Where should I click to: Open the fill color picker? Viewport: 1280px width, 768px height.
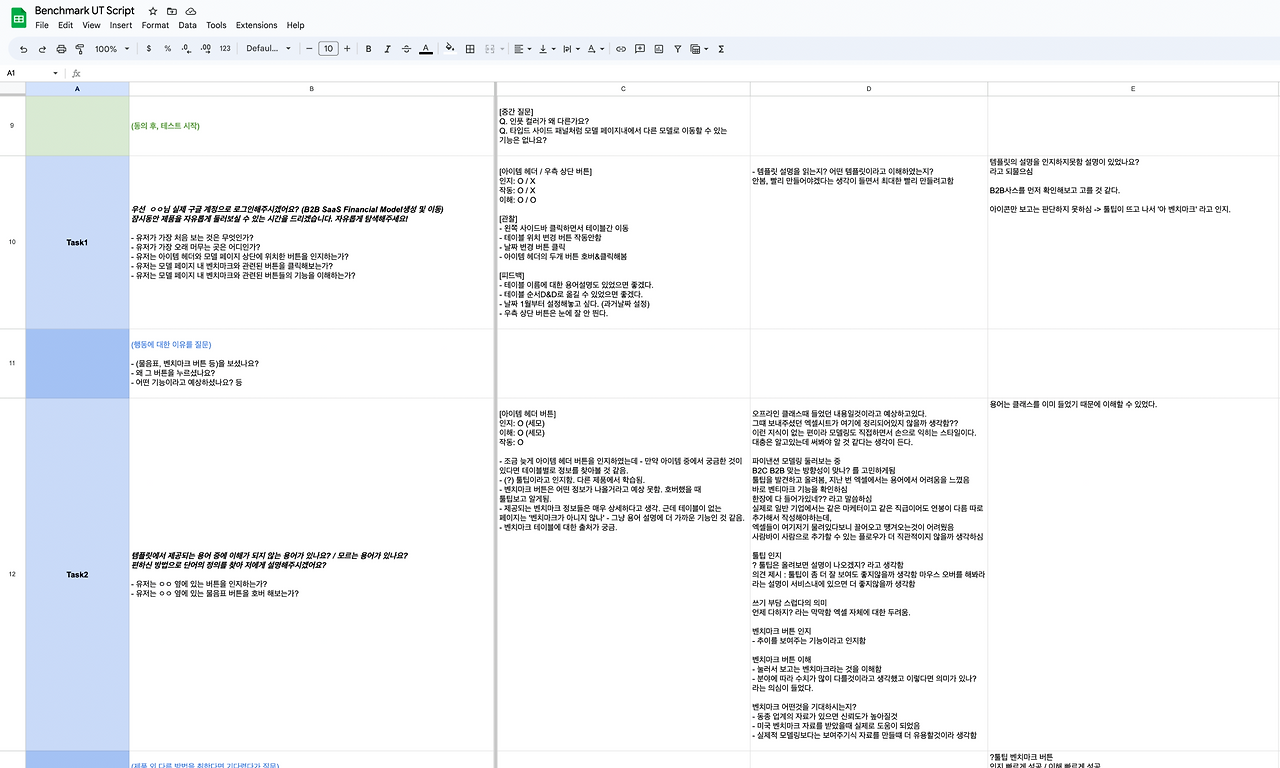450,48
